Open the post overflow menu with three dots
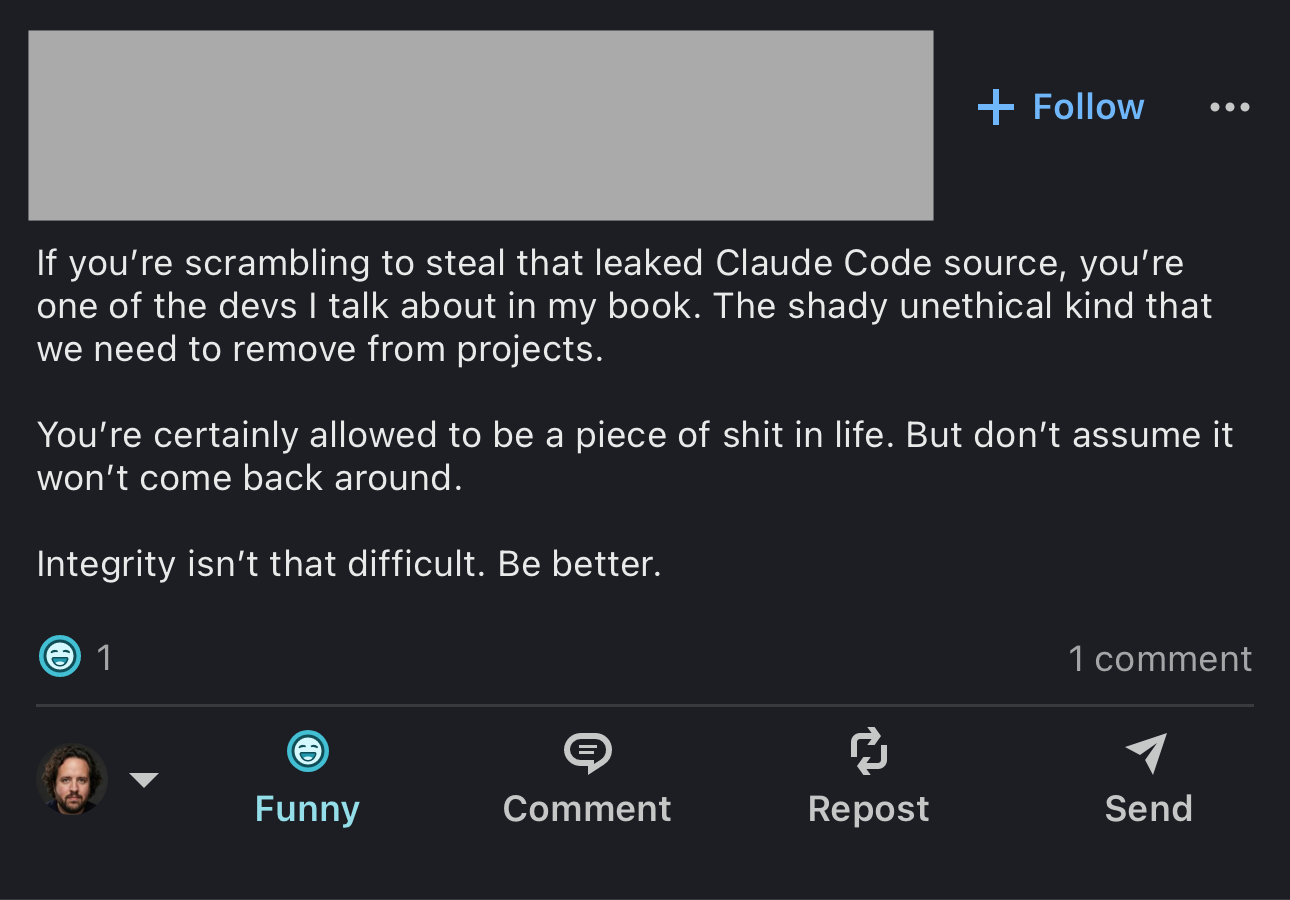Viewport: 1290px width, 900px height. (x=1230, y=107)
